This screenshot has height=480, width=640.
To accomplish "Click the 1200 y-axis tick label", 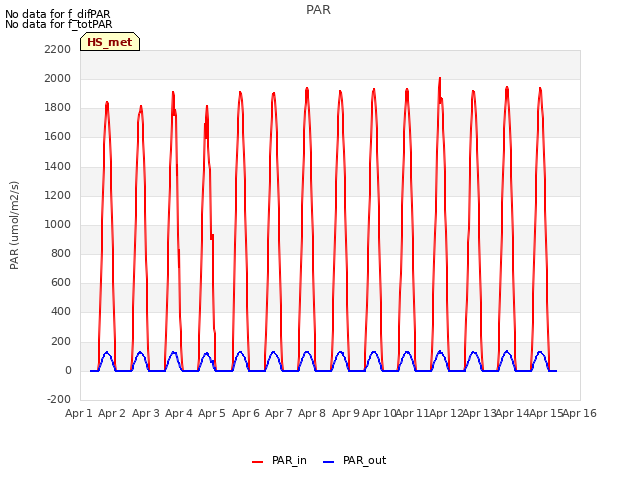I will coord(58,196).
